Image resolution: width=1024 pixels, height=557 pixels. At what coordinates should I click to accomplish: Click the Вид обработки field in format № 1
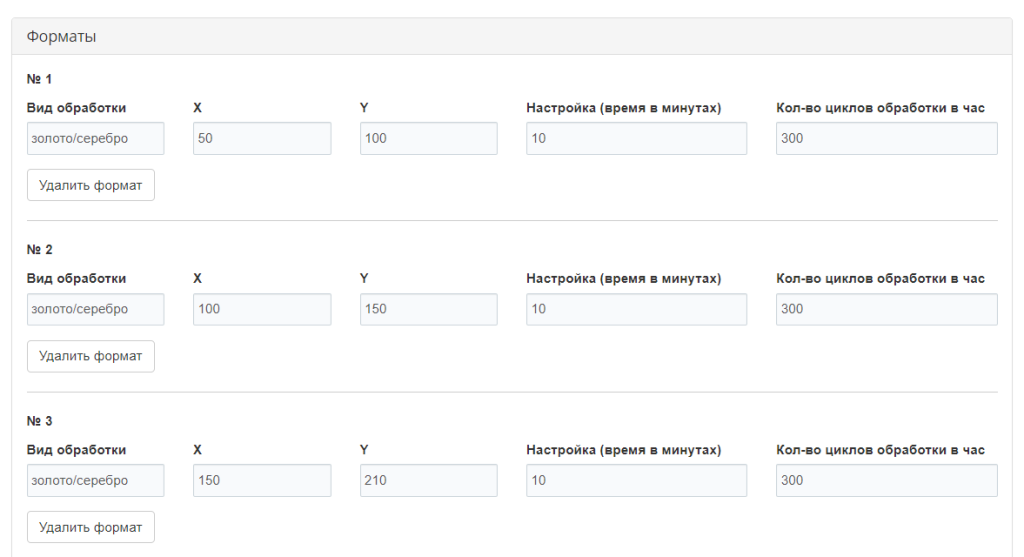tap(95, 139)
